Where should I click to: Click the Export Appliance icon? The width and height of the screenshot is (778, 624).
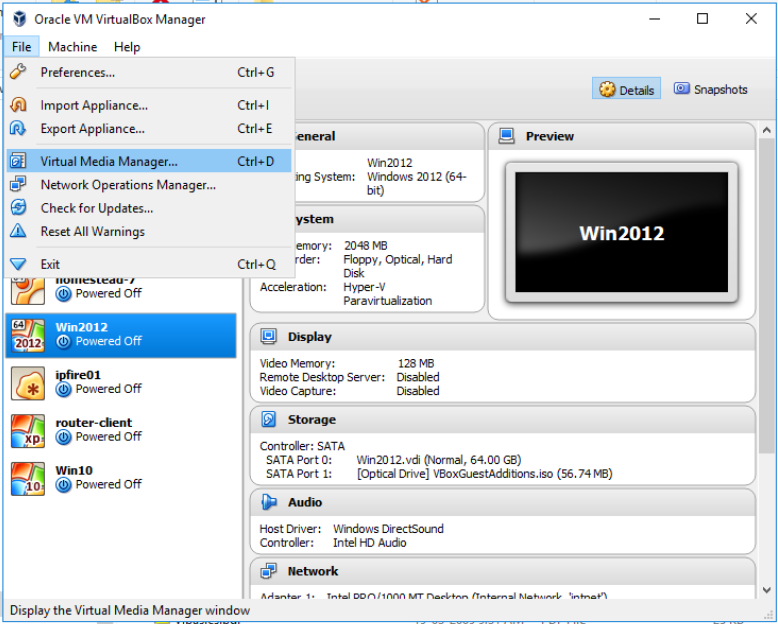(x=18, y=128)
